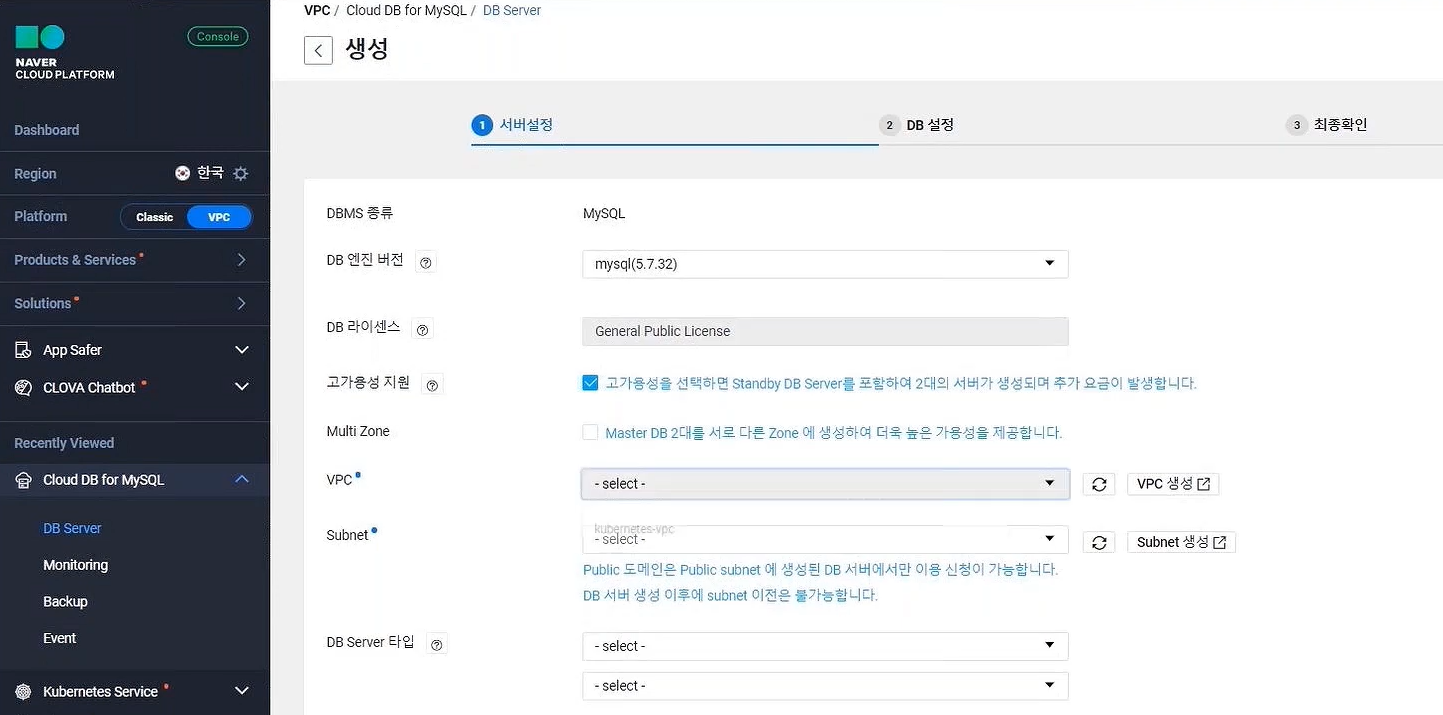Expand App Safer menu arrow
Screen dimensions: 1443x715
pyautogui.click(x=241, y=350)
